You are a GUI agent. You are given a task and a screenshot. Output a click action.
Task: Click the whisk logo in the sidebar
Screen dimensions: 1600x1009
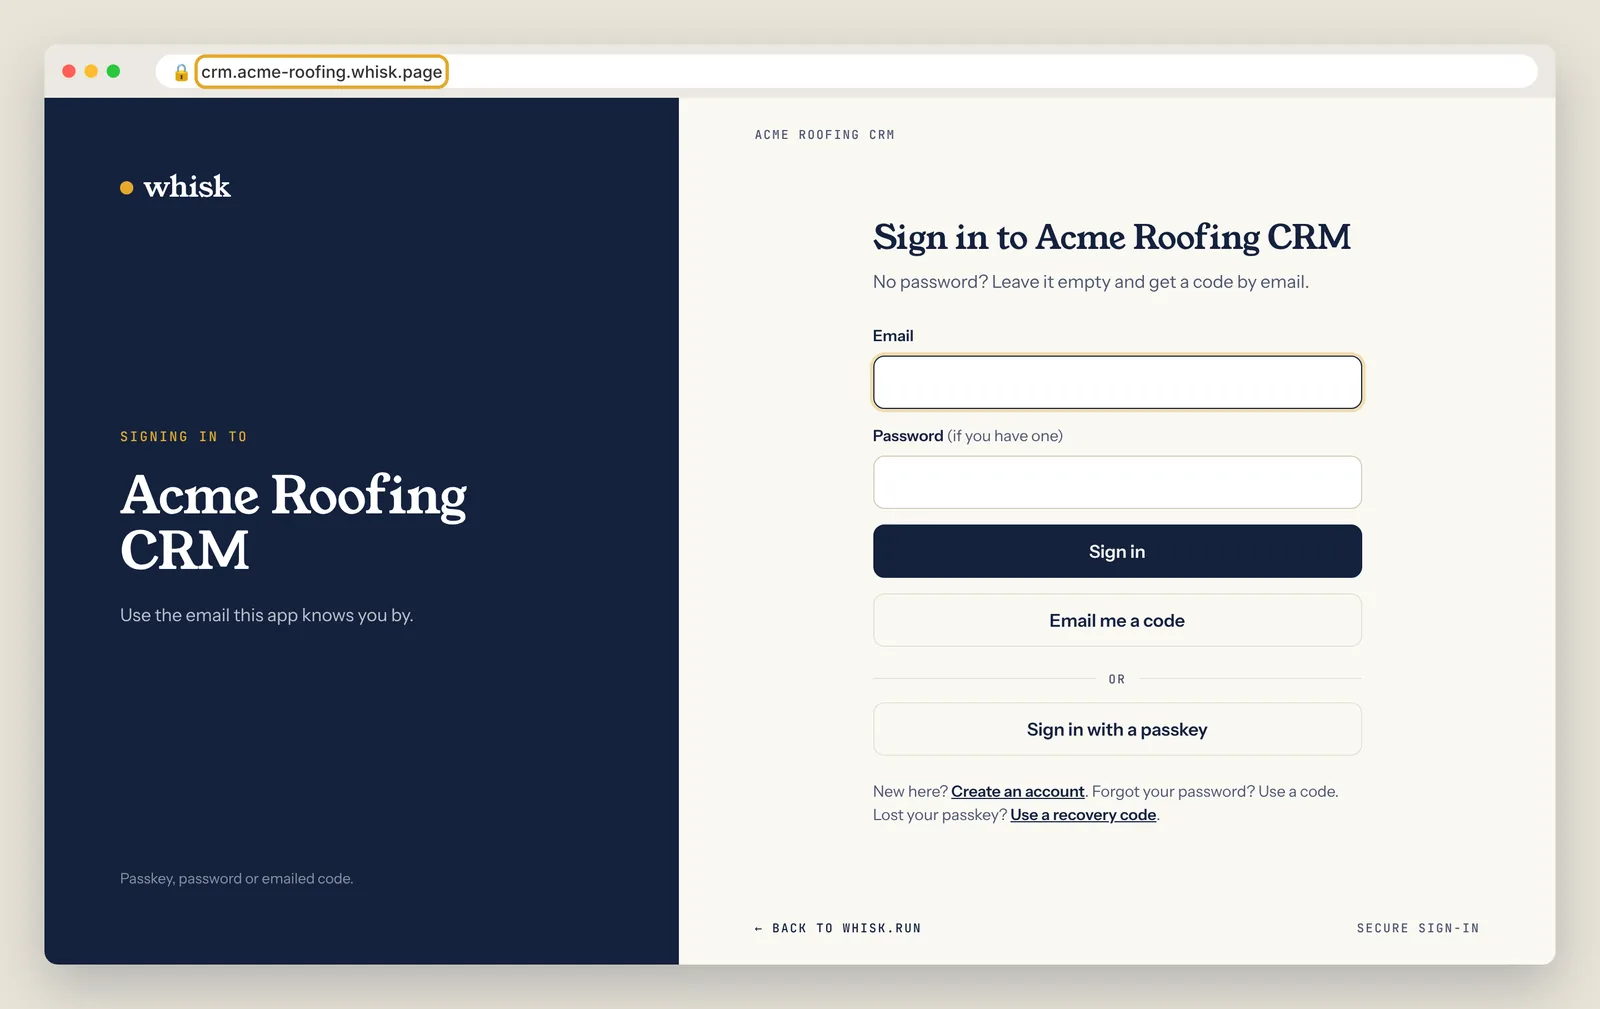[x=175, y=187]
